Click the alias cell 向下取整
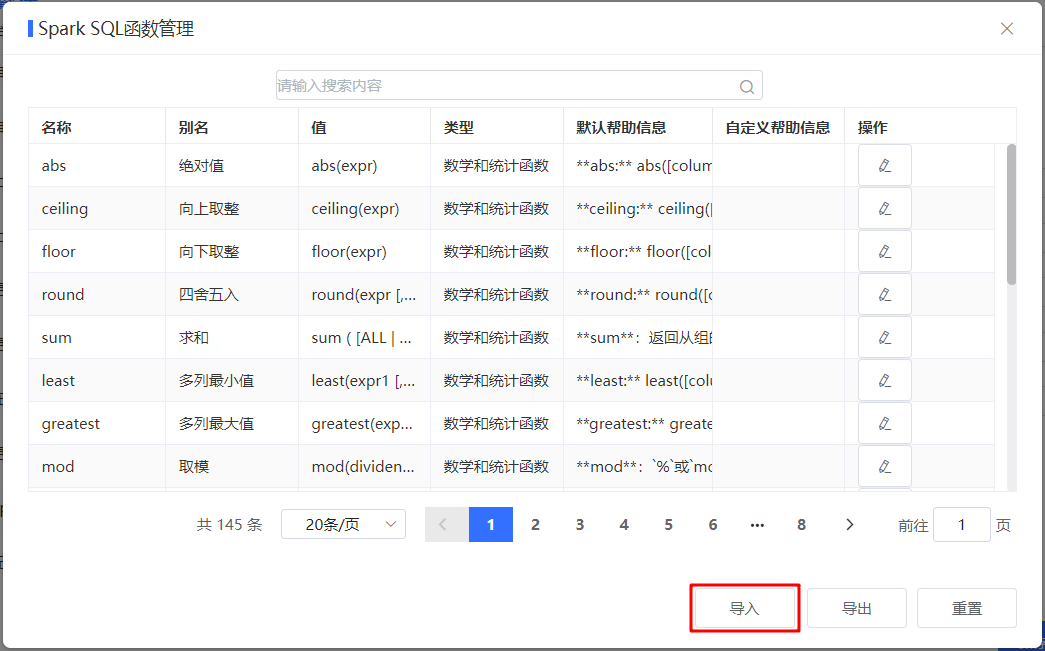1045x651 pixels. 232,251
